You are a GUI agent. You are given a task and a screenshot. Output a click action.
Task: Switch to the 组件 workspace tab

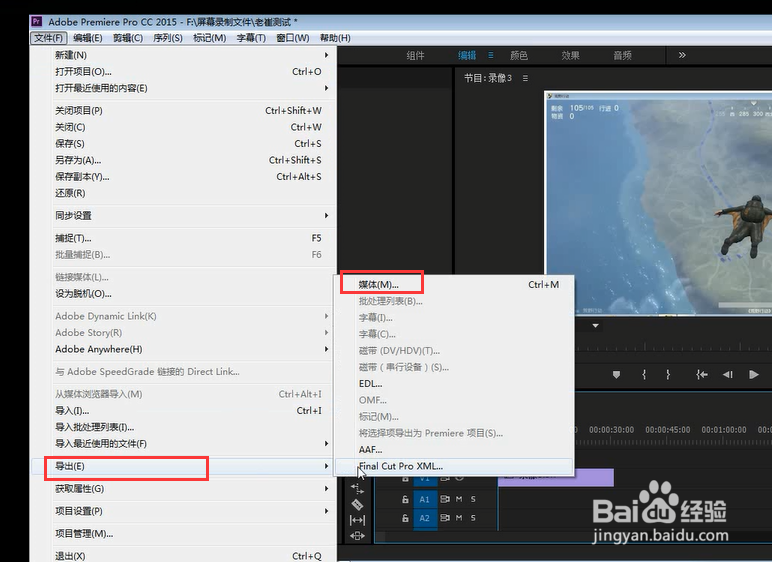tap(415, 56)
